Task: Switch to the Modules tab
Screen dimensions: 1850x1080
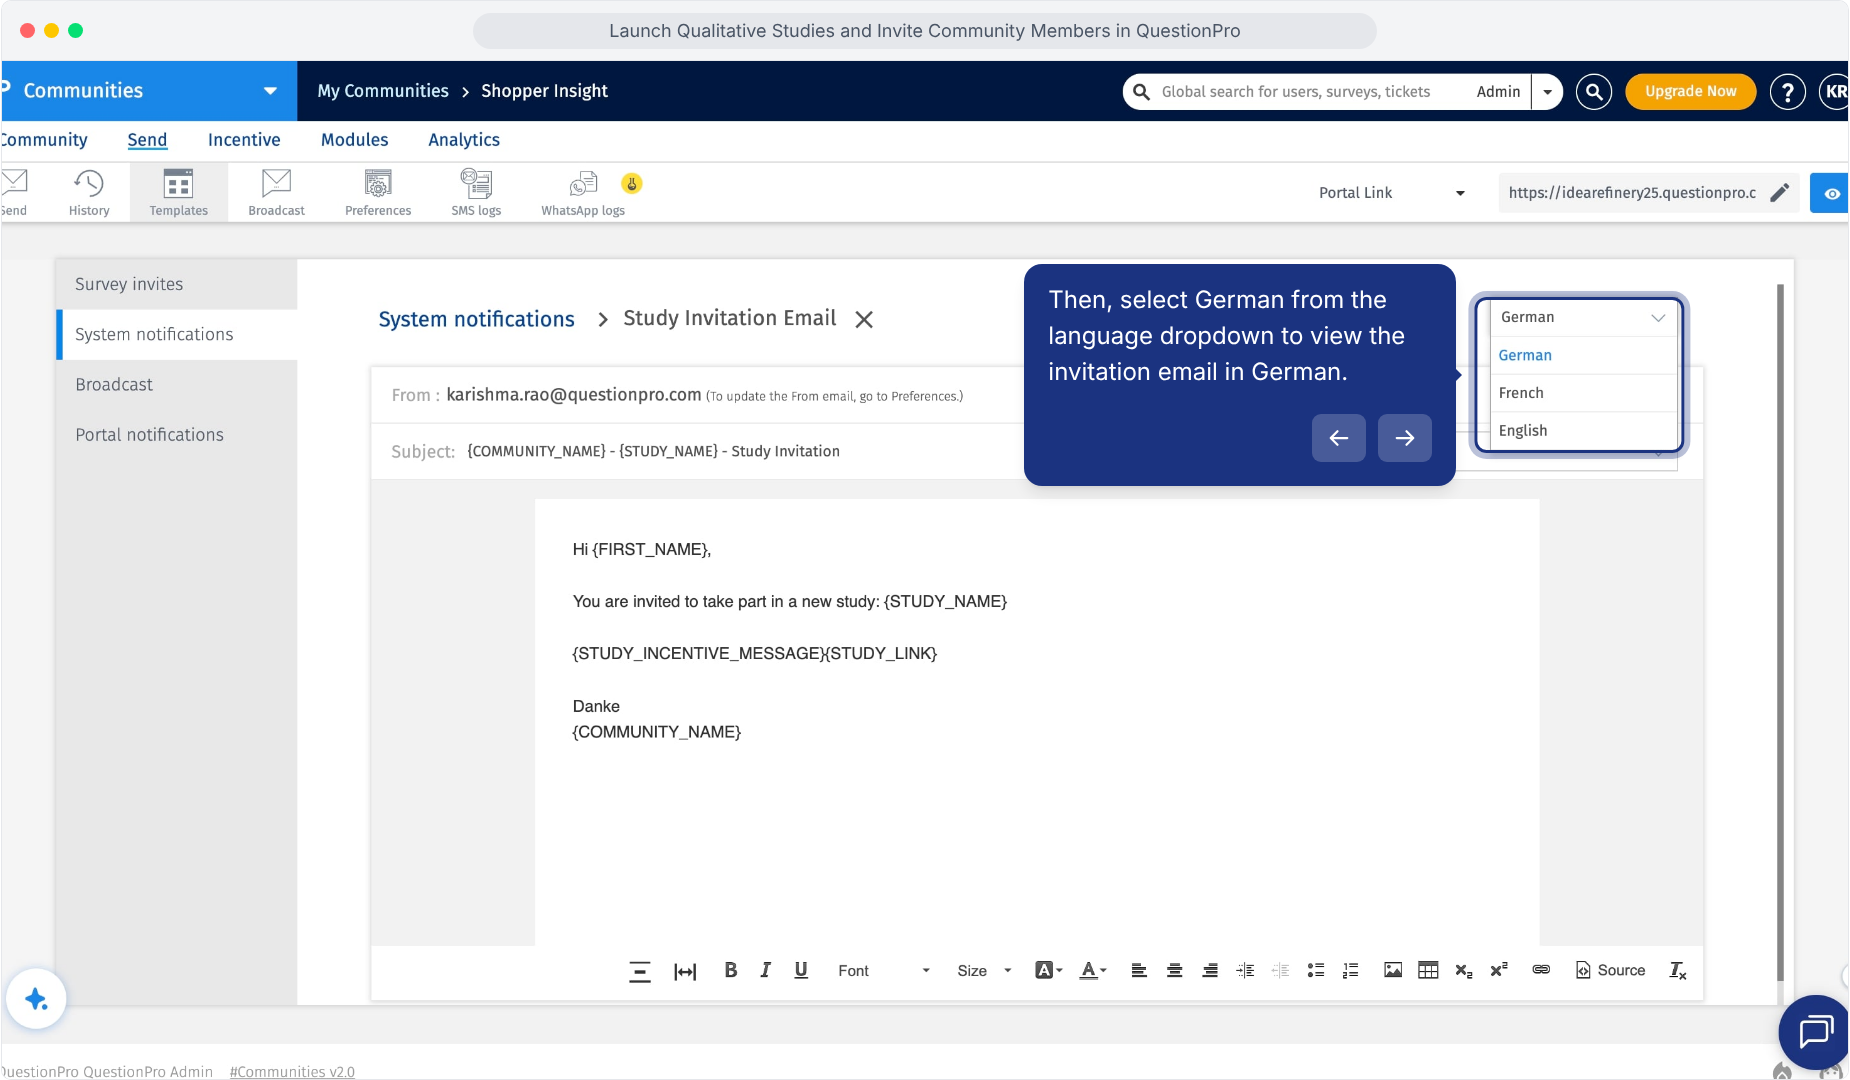Action: pyautogui.click(x=354, y=140)
